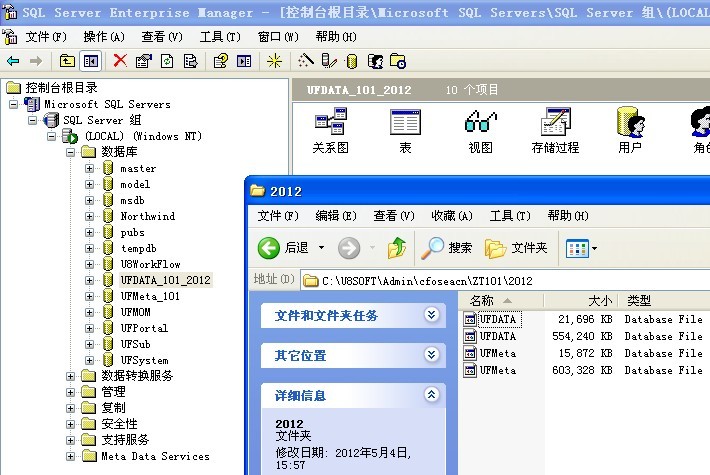Image resolution: width=710 pixels, height=475 pixels.
Task: Collapse the 详细信息 panel chevron
Action: (x=432, y=395)
